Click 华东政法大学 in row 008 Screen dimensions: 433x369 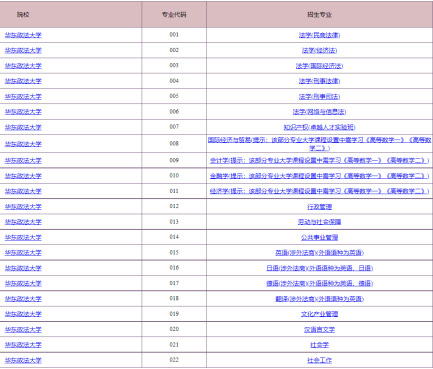tap(23, 144)
